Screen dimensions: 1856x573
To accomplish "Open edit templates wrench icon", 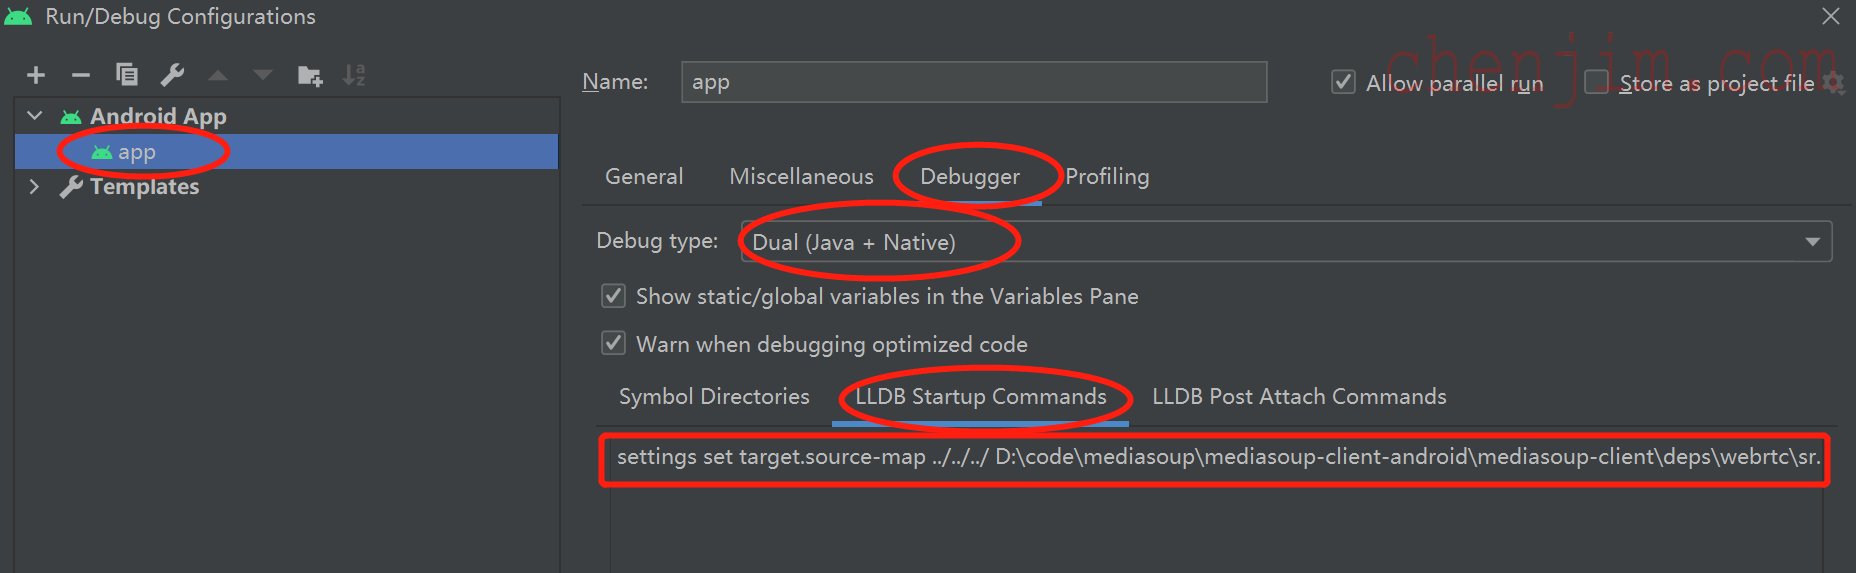I will (x=172, y=75).
